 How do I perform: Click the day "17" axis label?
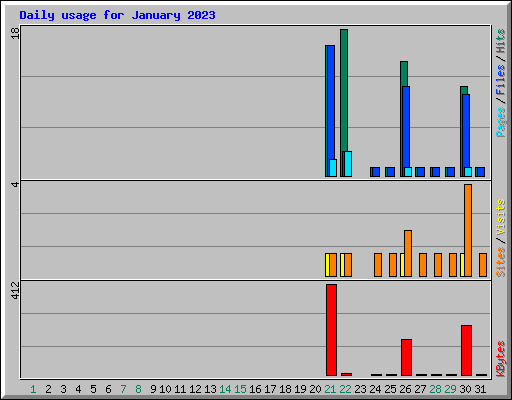(x=270, y=389)
